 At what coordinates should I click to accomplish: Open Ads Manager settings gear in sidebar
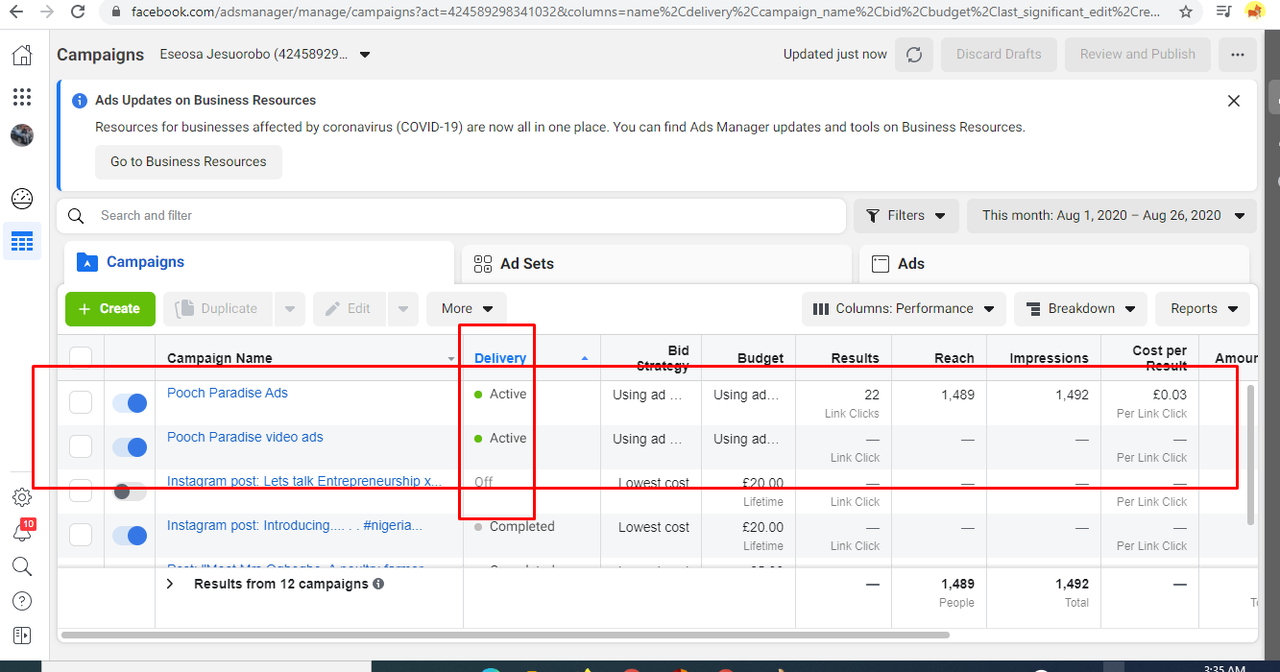click(21, 497)
